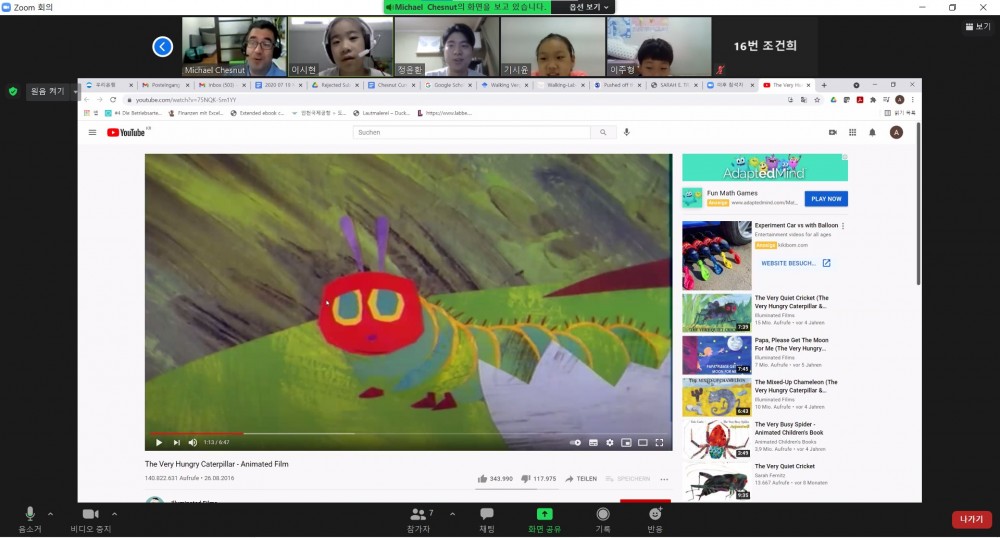Image resolution: width=1000 pixels, height=538 pixels.
Task: Expand video options arrow beside 비디오 중지
Action: point(114,514)
